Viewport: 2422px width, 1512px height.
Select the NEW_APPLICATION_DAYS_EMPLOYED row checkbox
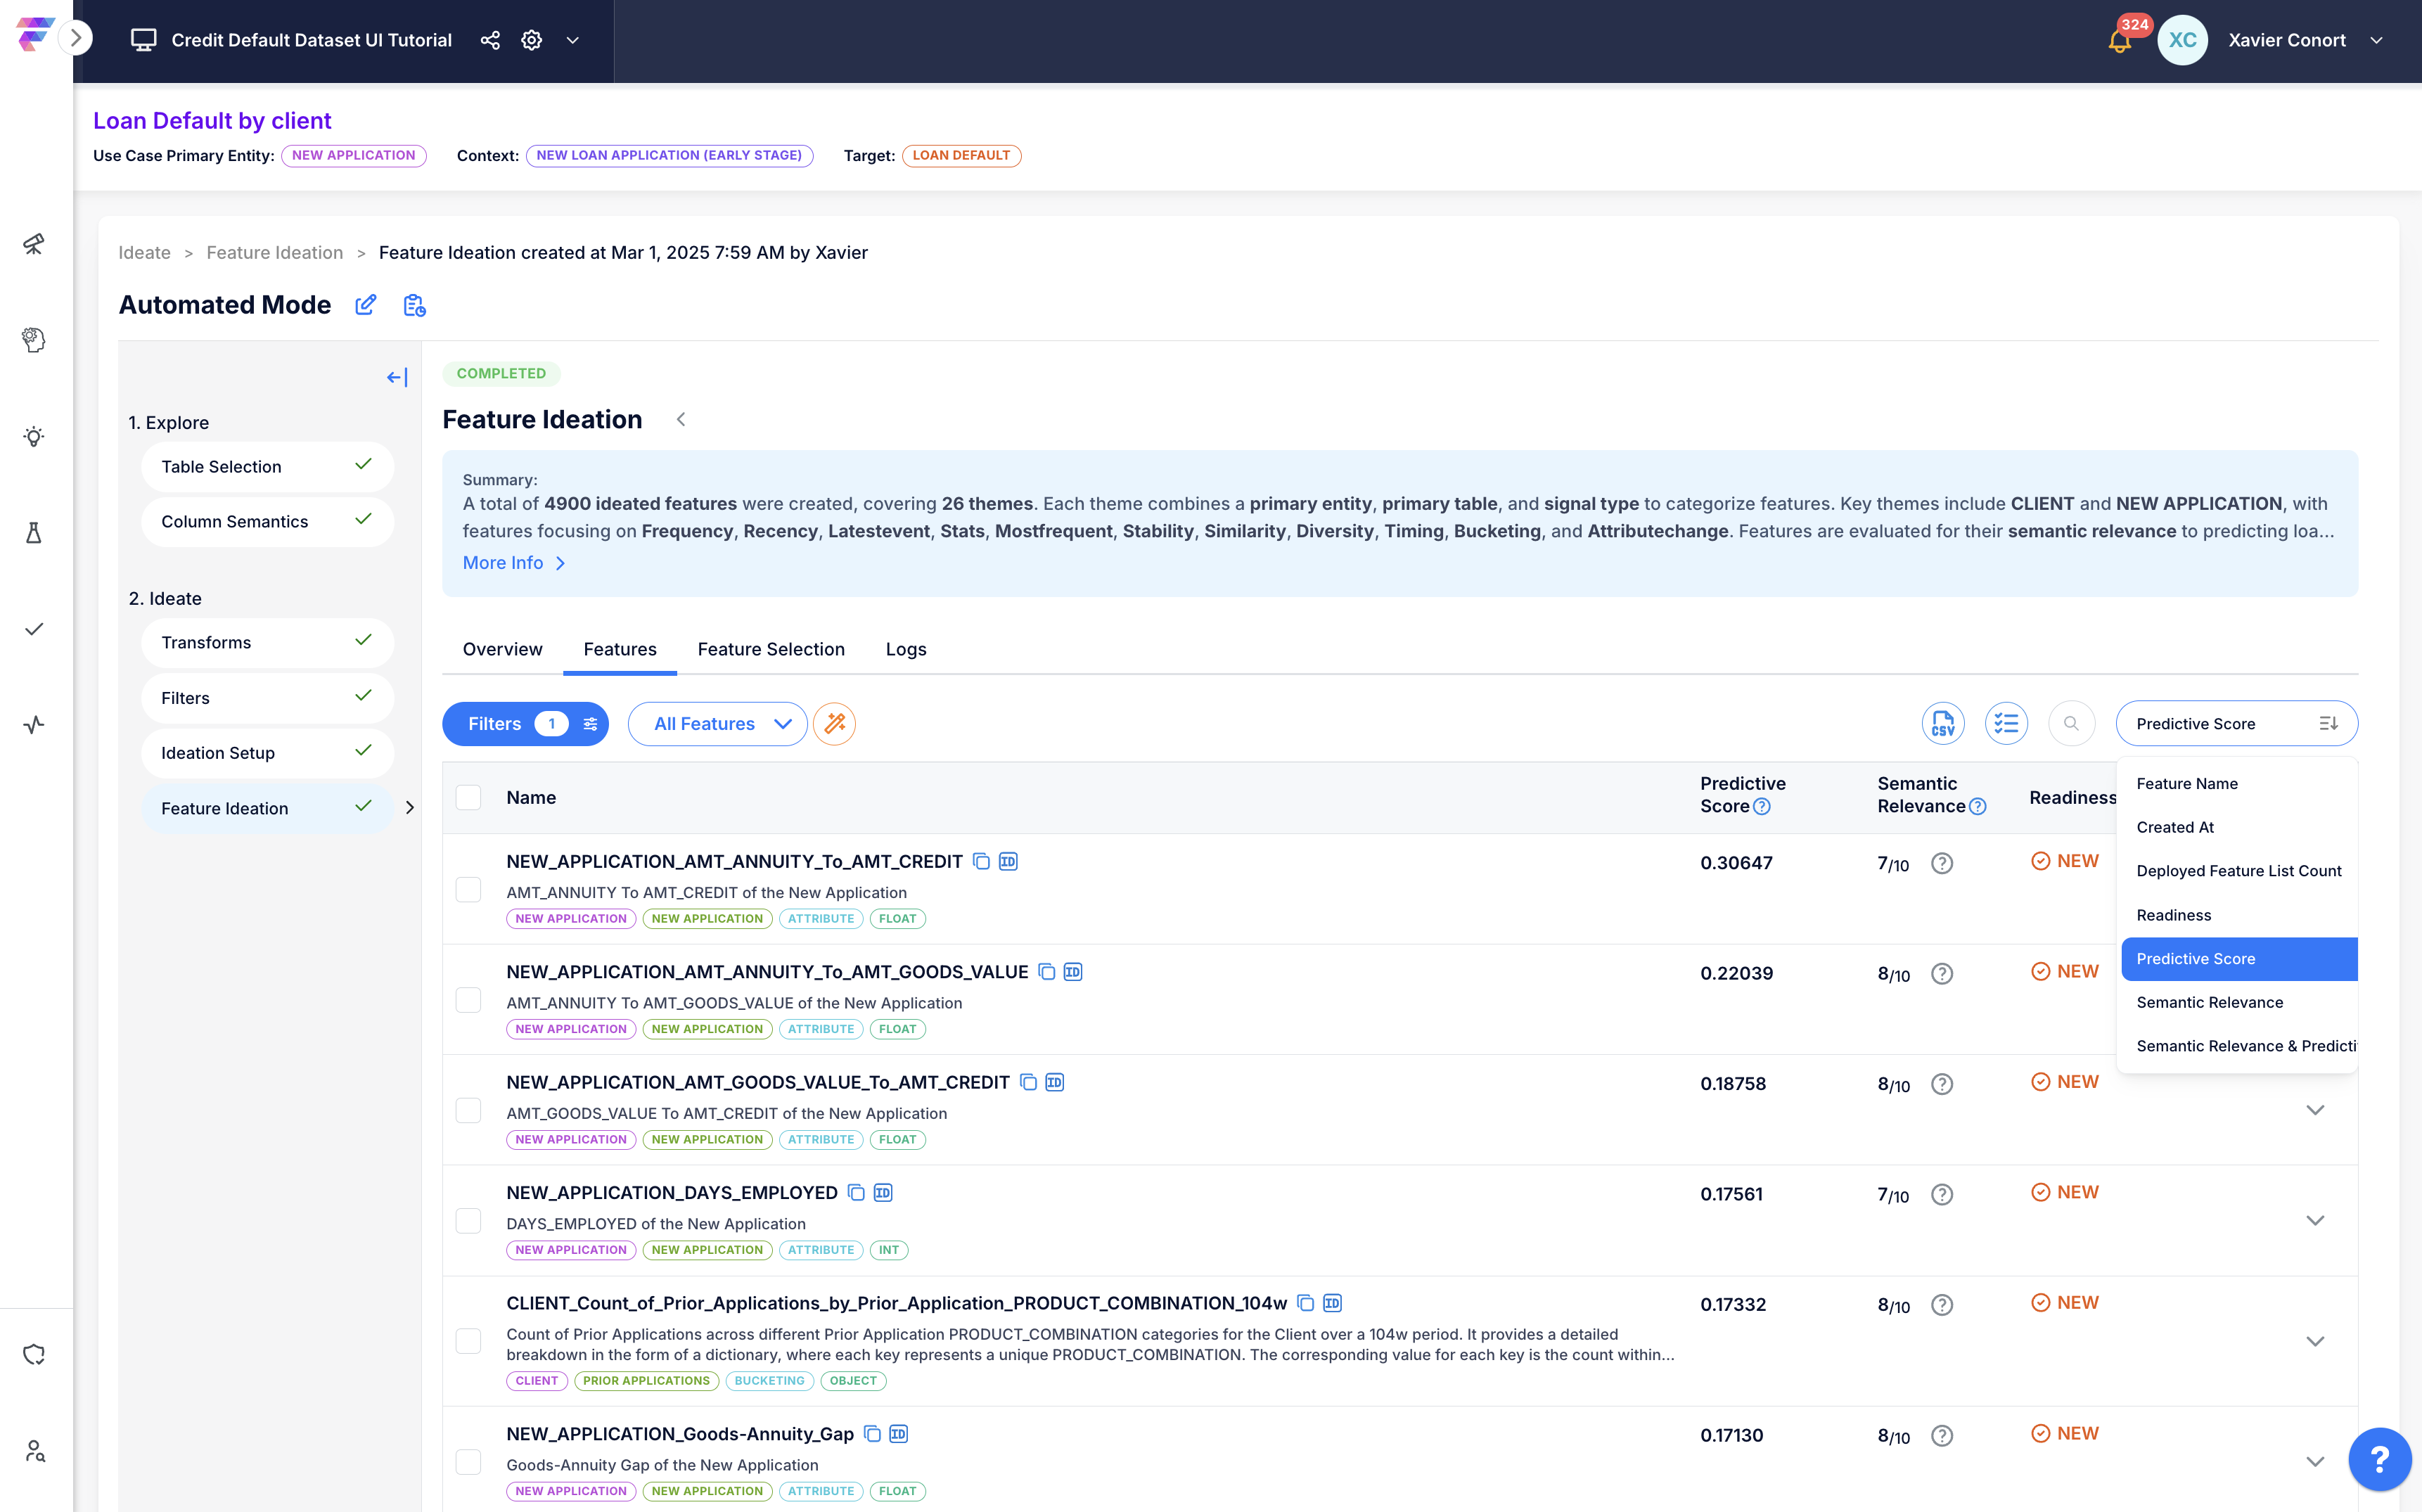468,1220
